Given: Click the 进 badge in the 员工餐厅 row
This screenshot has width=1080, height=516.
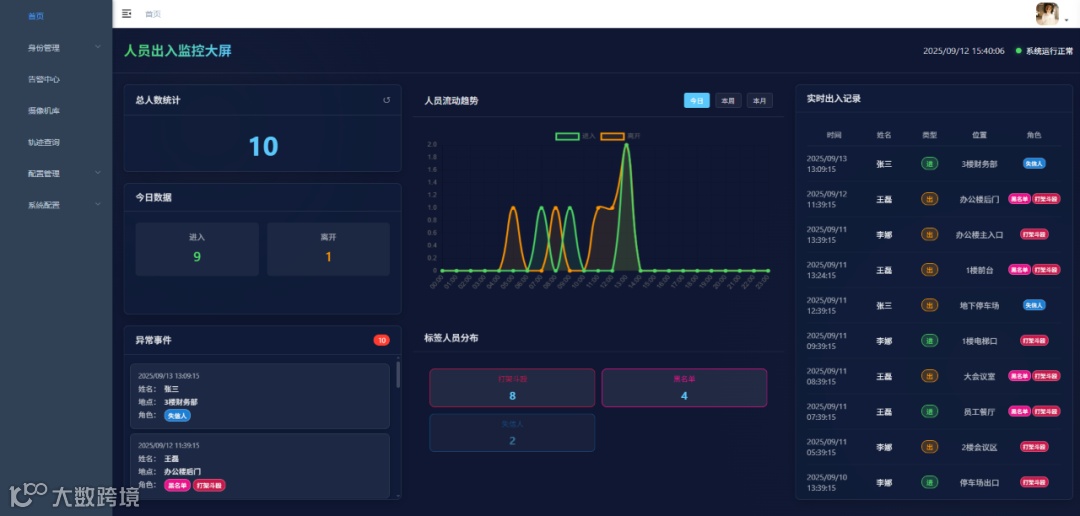Looking at the screenshot, I should tap(929, 411).
